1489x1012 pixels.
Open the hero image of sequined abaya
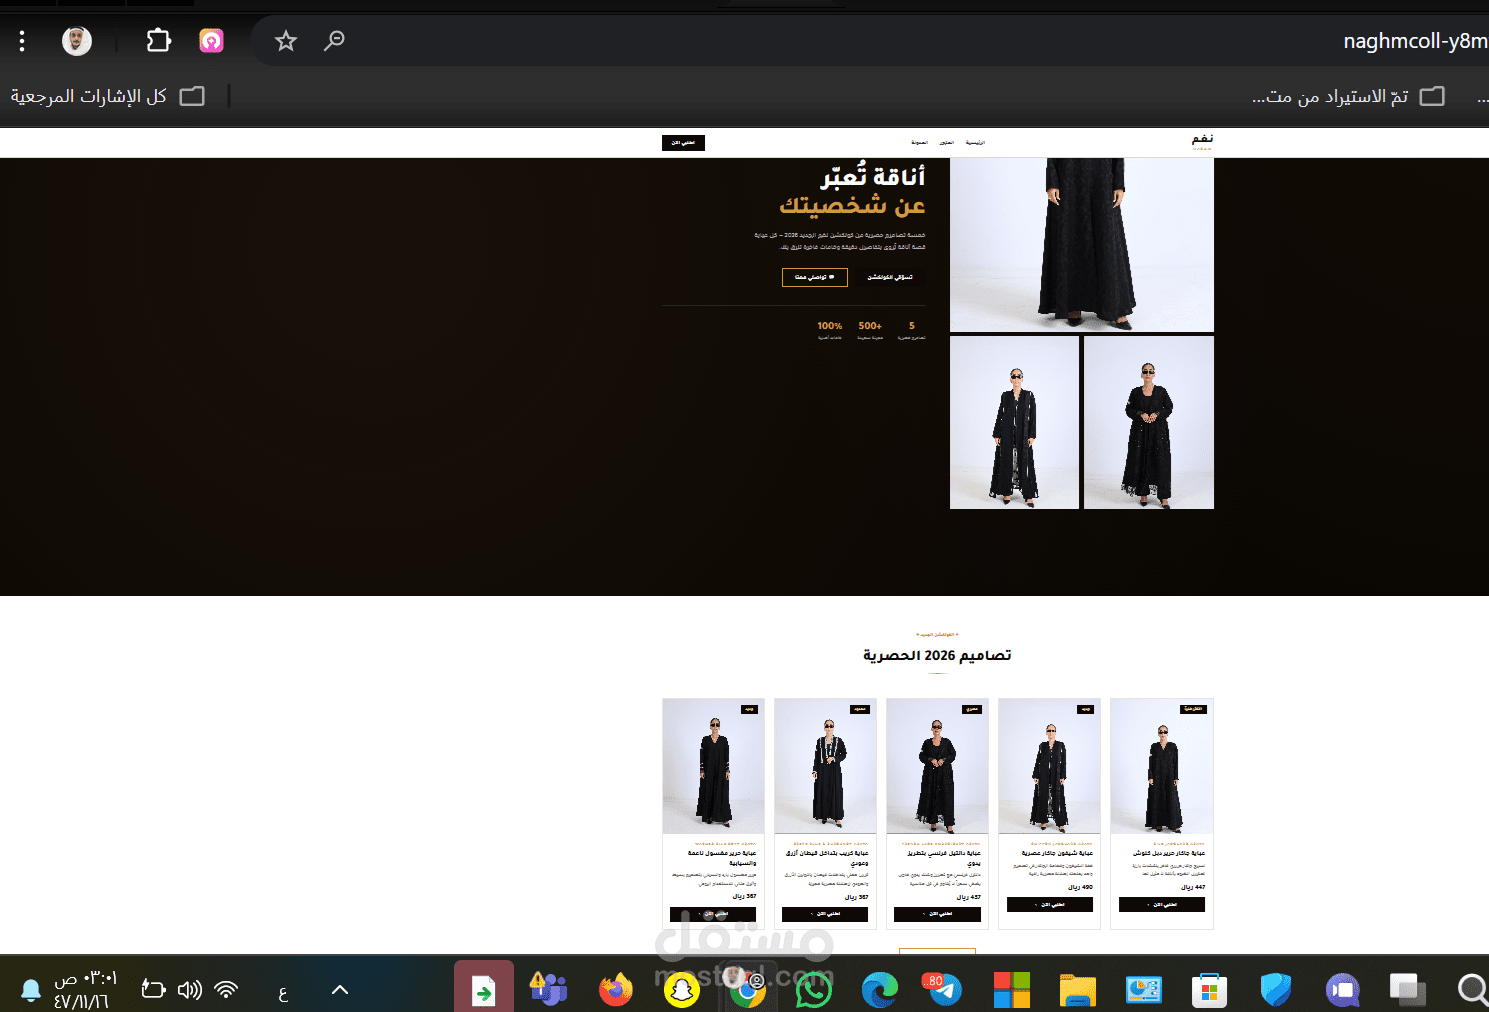1149,422
